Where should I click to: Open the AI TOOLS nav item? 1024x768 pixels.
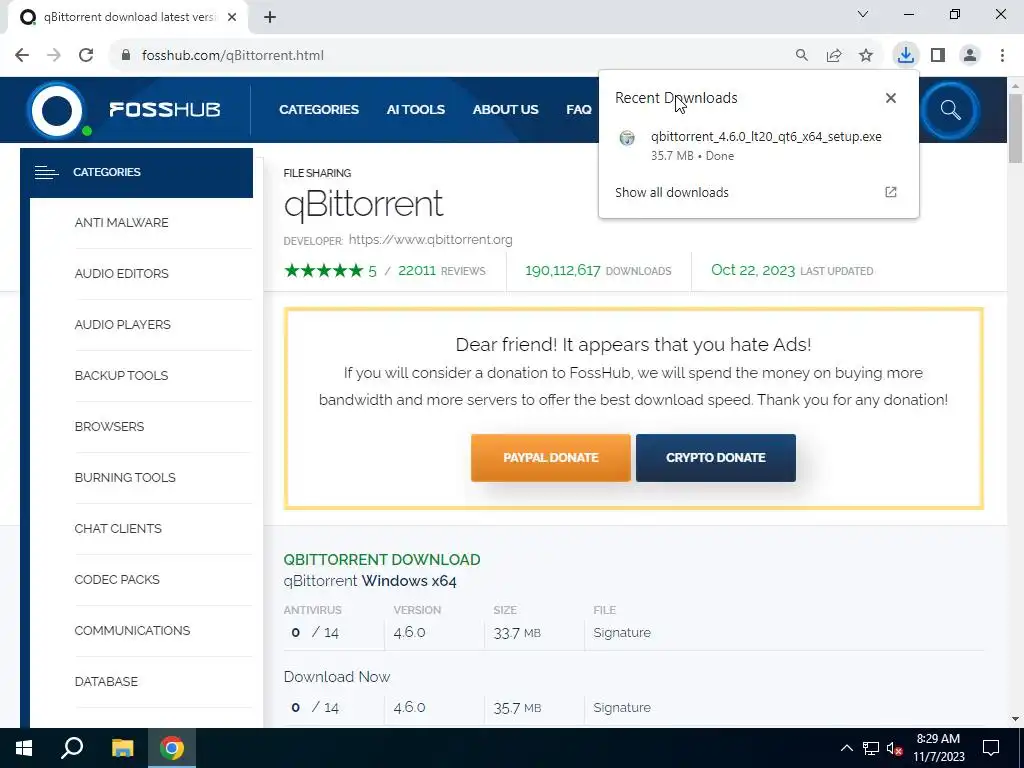point(415,110)
